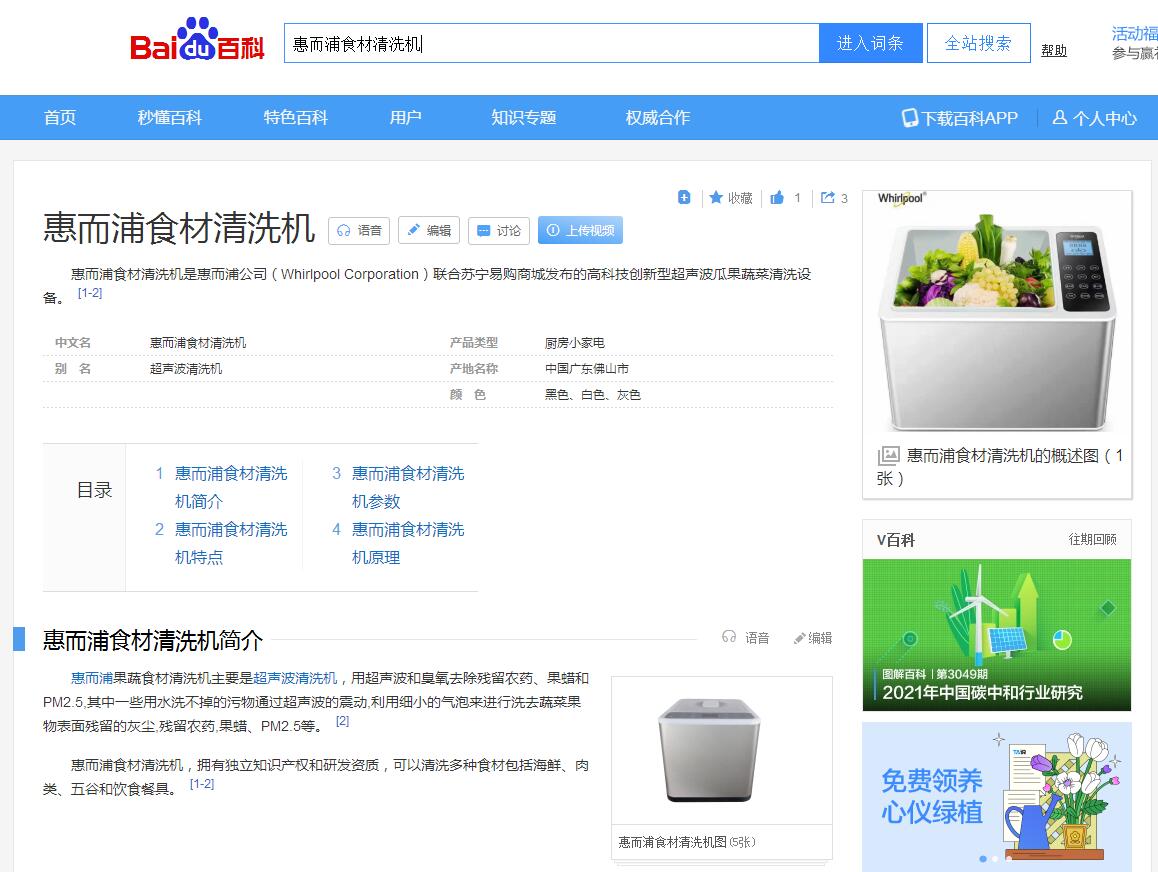Open 秒懂百科 menu item

(169, 117)
